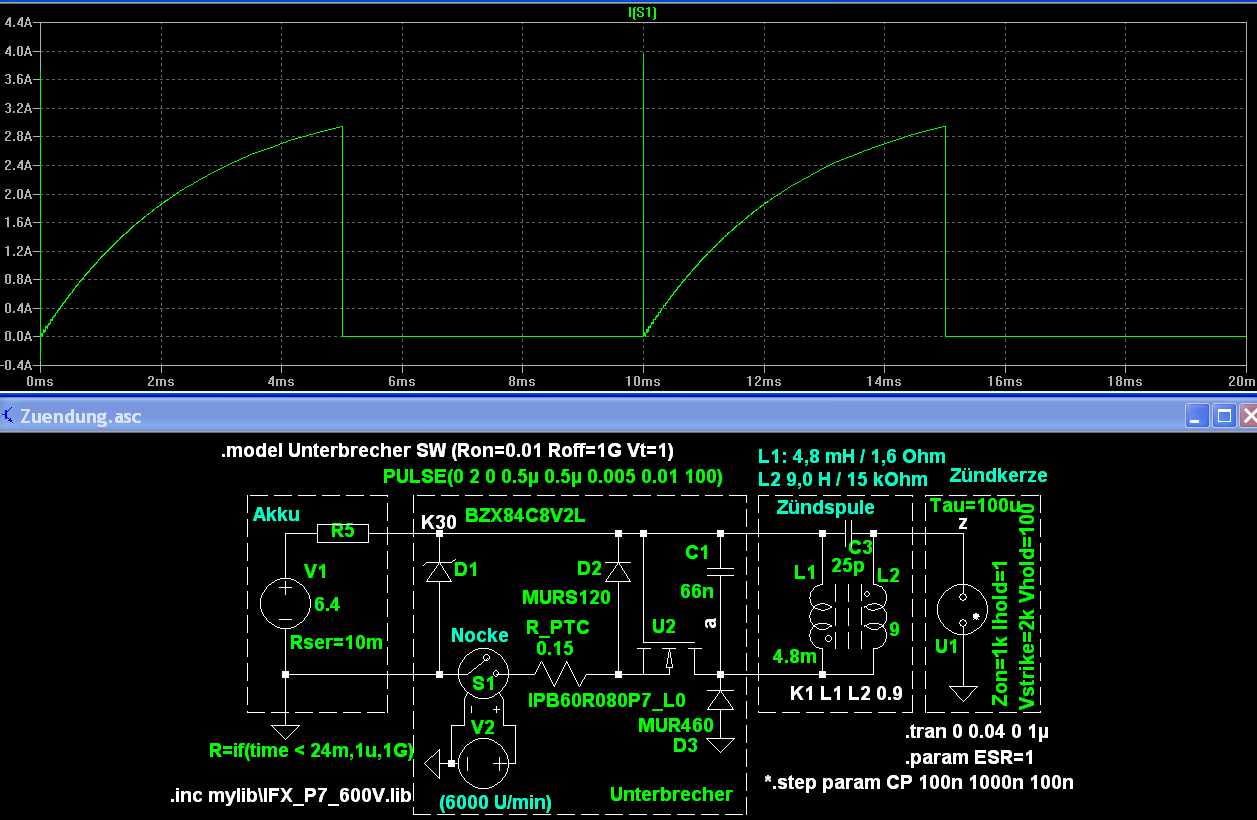Select the R_PTC resistor symbol

point(558,673)
